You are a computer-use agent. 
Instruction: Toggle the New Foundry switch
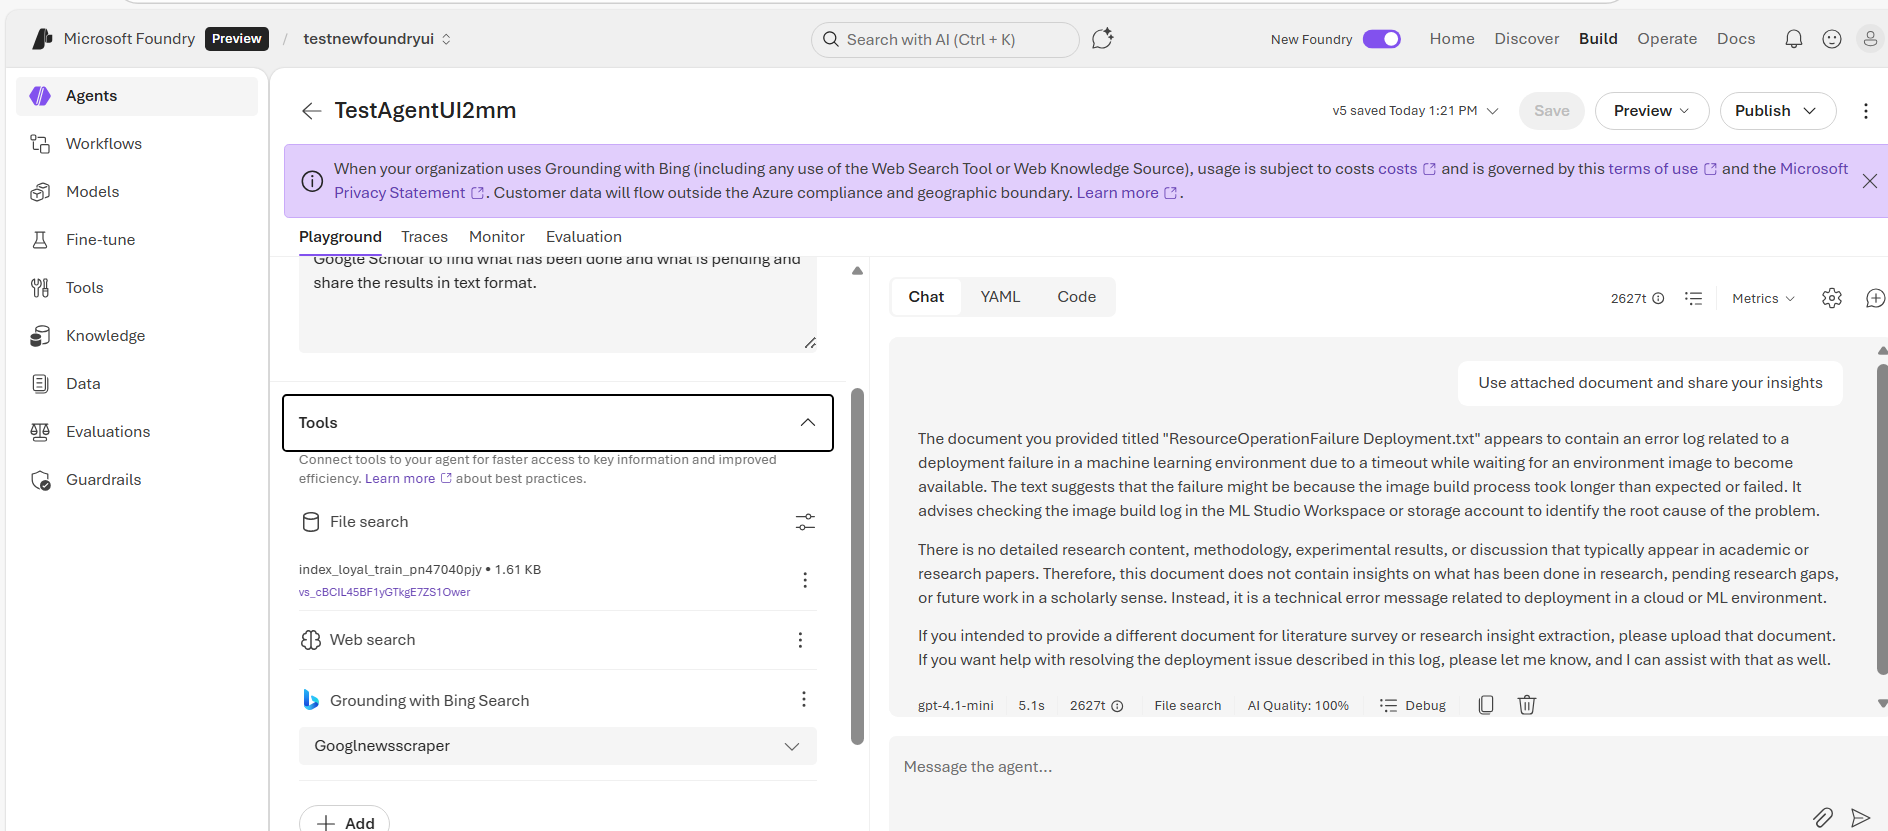1382,39
